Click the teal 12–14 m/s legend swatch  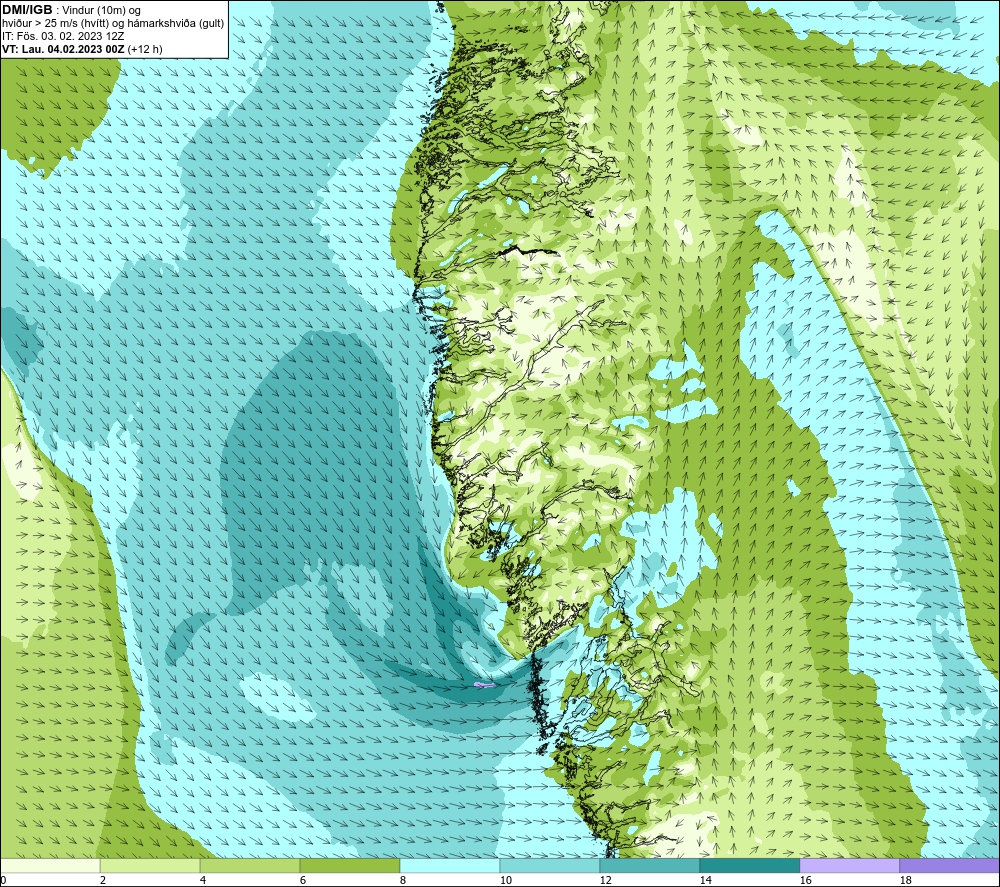pos(649,865)
